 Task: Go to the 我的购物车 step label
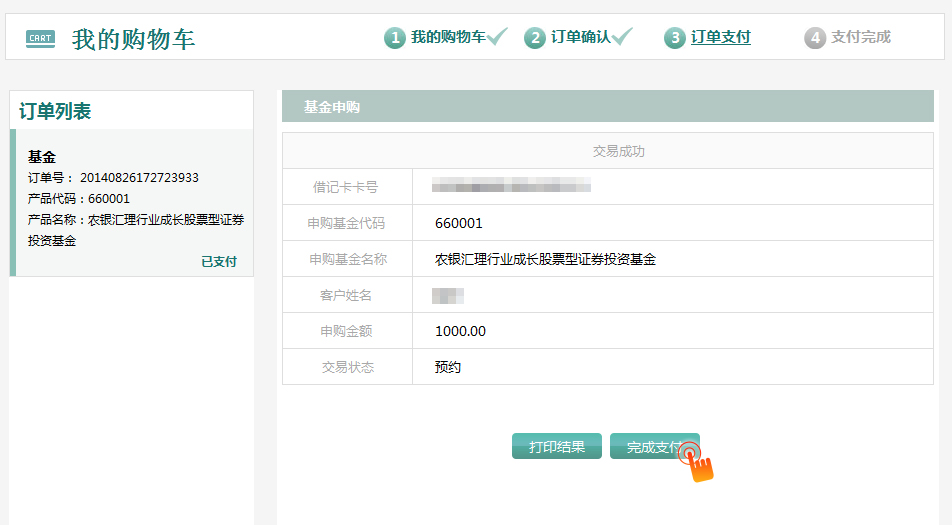448,37
